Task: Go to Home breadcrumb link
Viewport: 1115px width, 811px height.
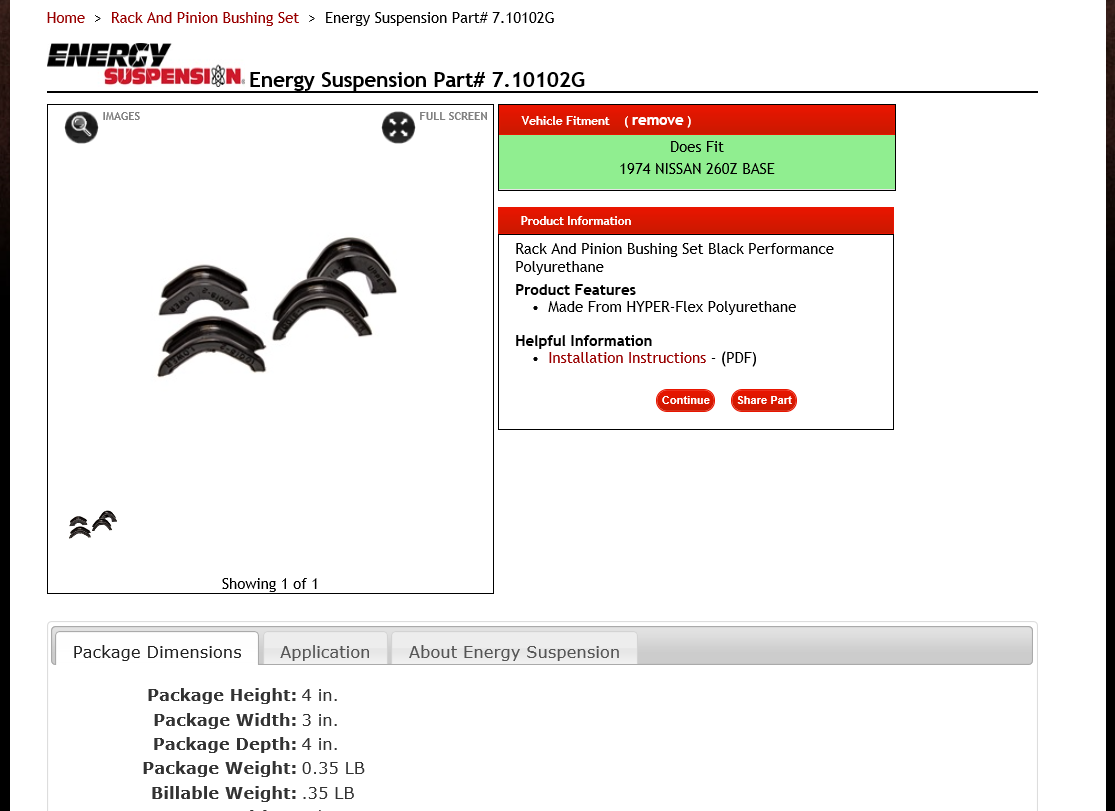Action: (x=65, y=18)
